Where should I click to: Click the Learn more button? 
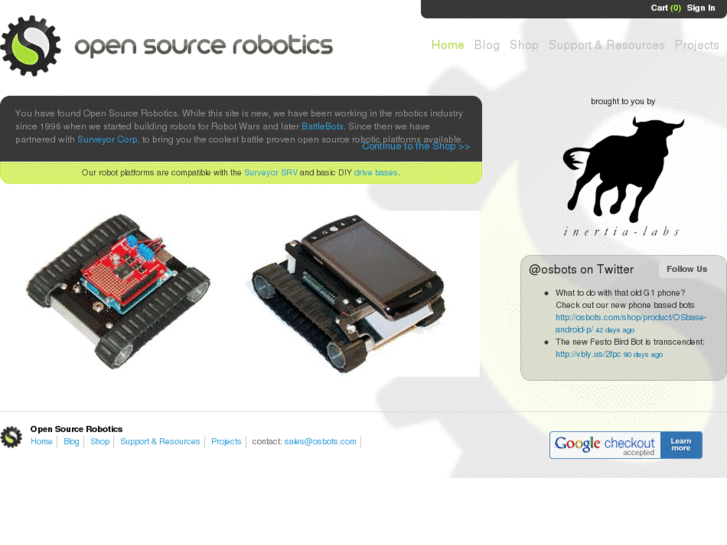(x=681, y=445)
